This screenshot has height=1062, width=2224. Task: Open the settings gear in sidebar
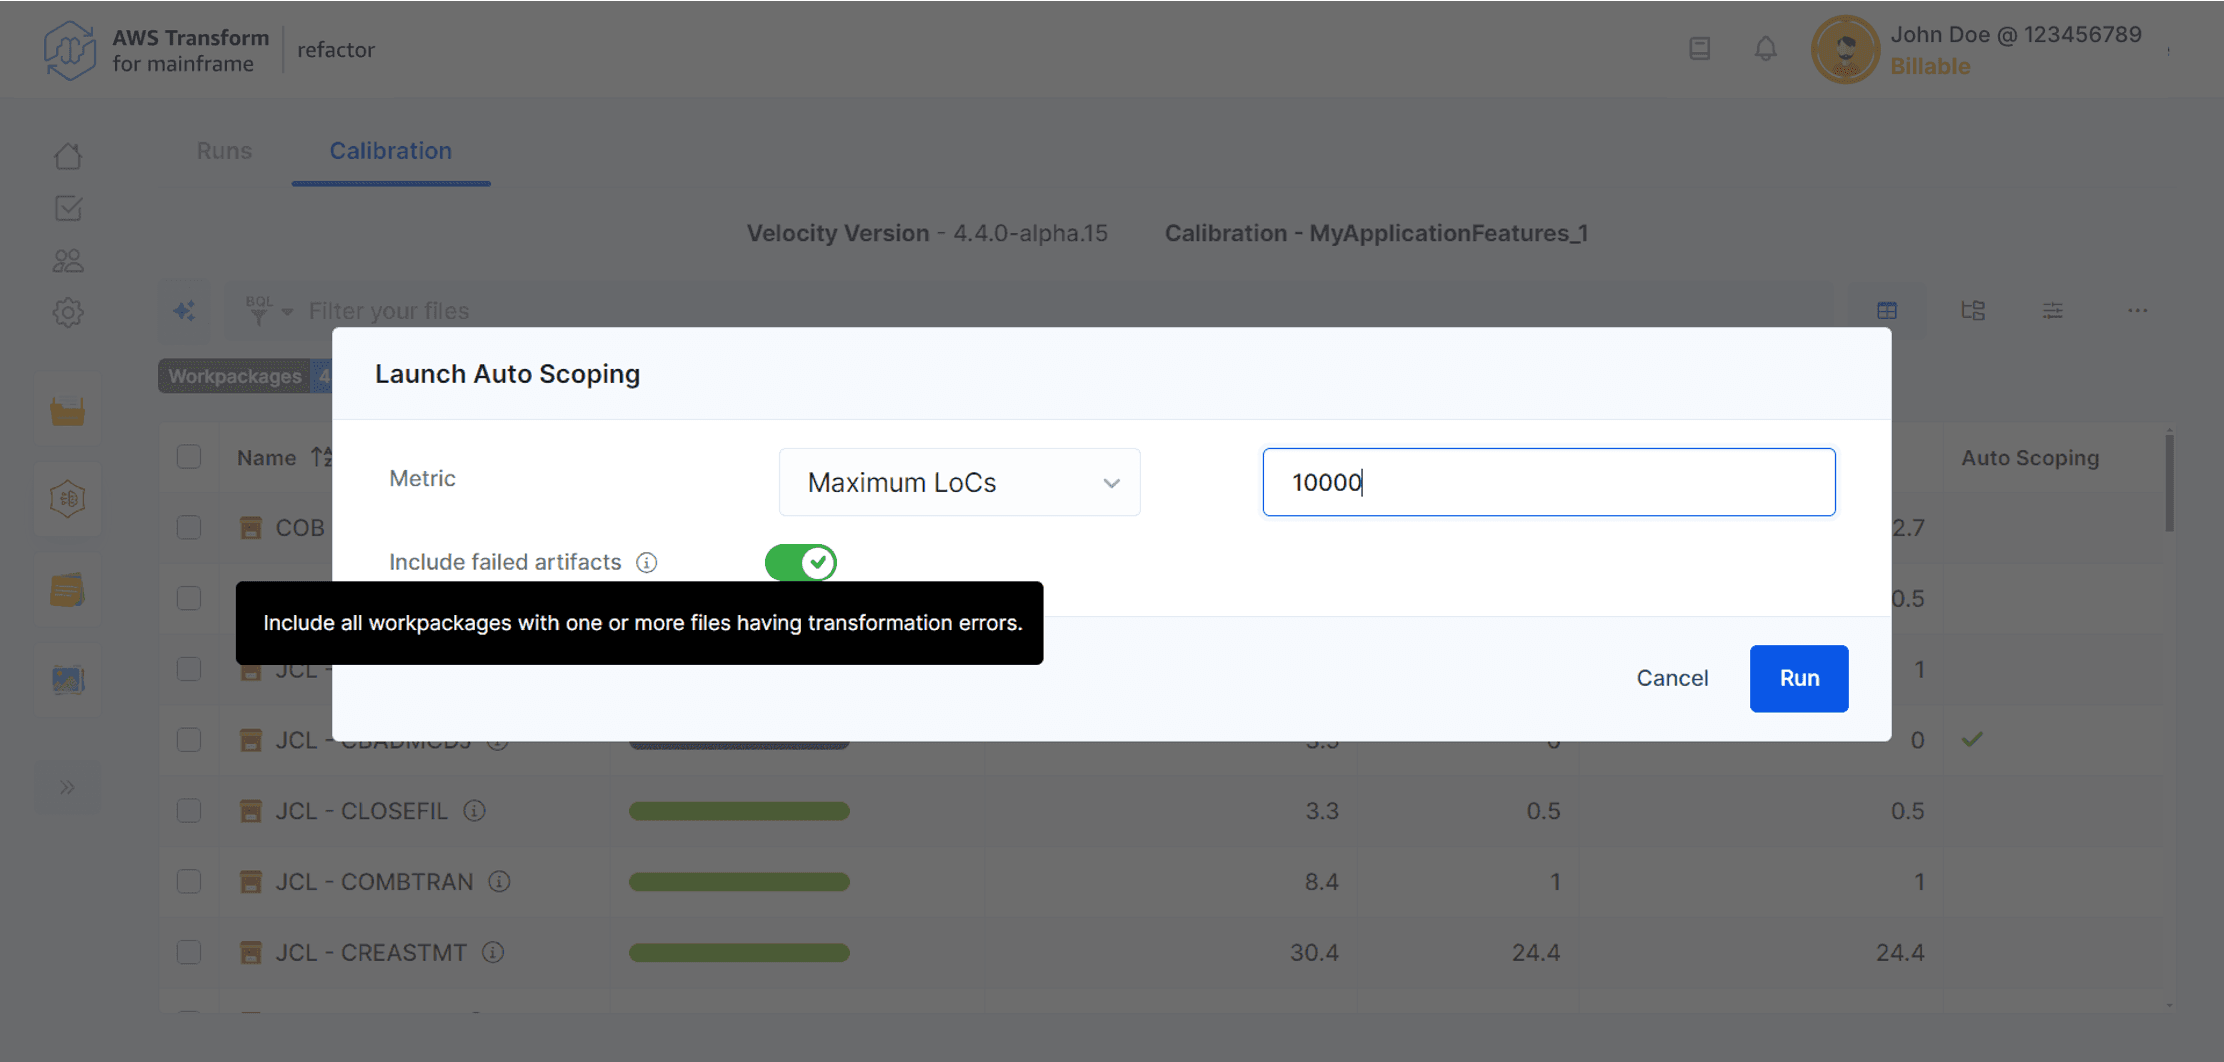68,313
